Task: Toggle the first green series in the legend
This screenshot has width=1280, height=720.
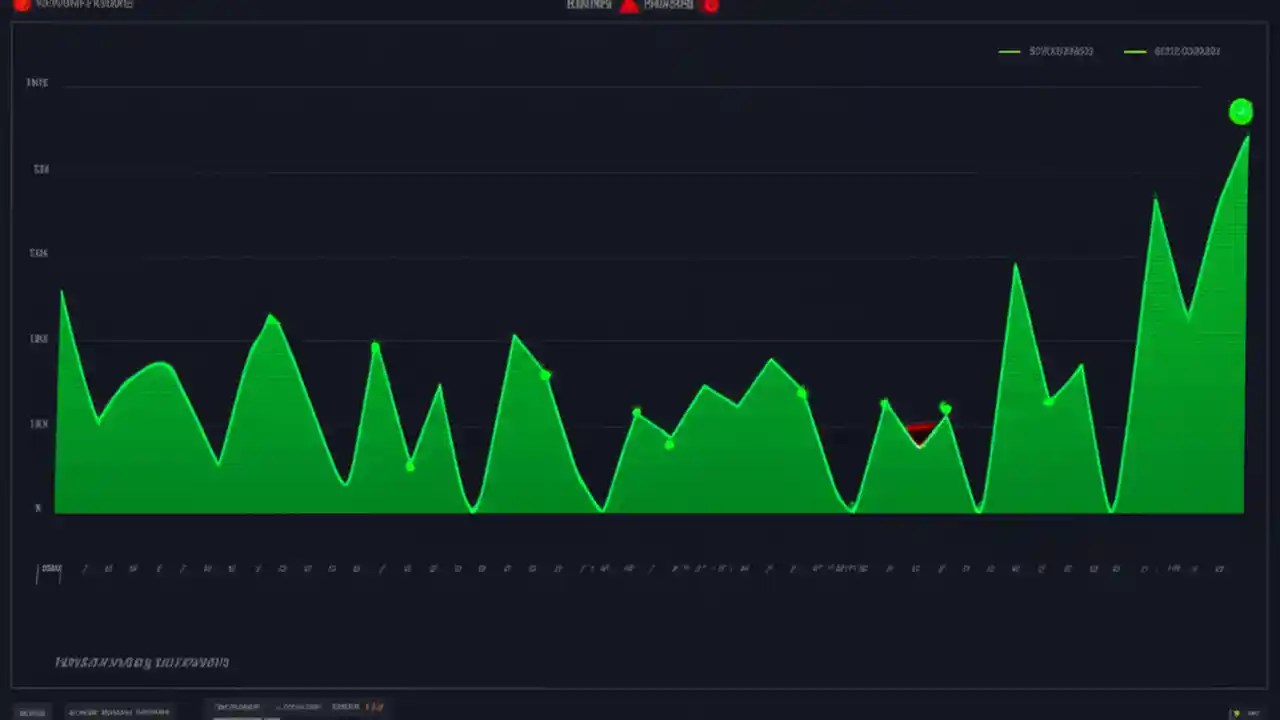Action: [x=1045, y=51]
